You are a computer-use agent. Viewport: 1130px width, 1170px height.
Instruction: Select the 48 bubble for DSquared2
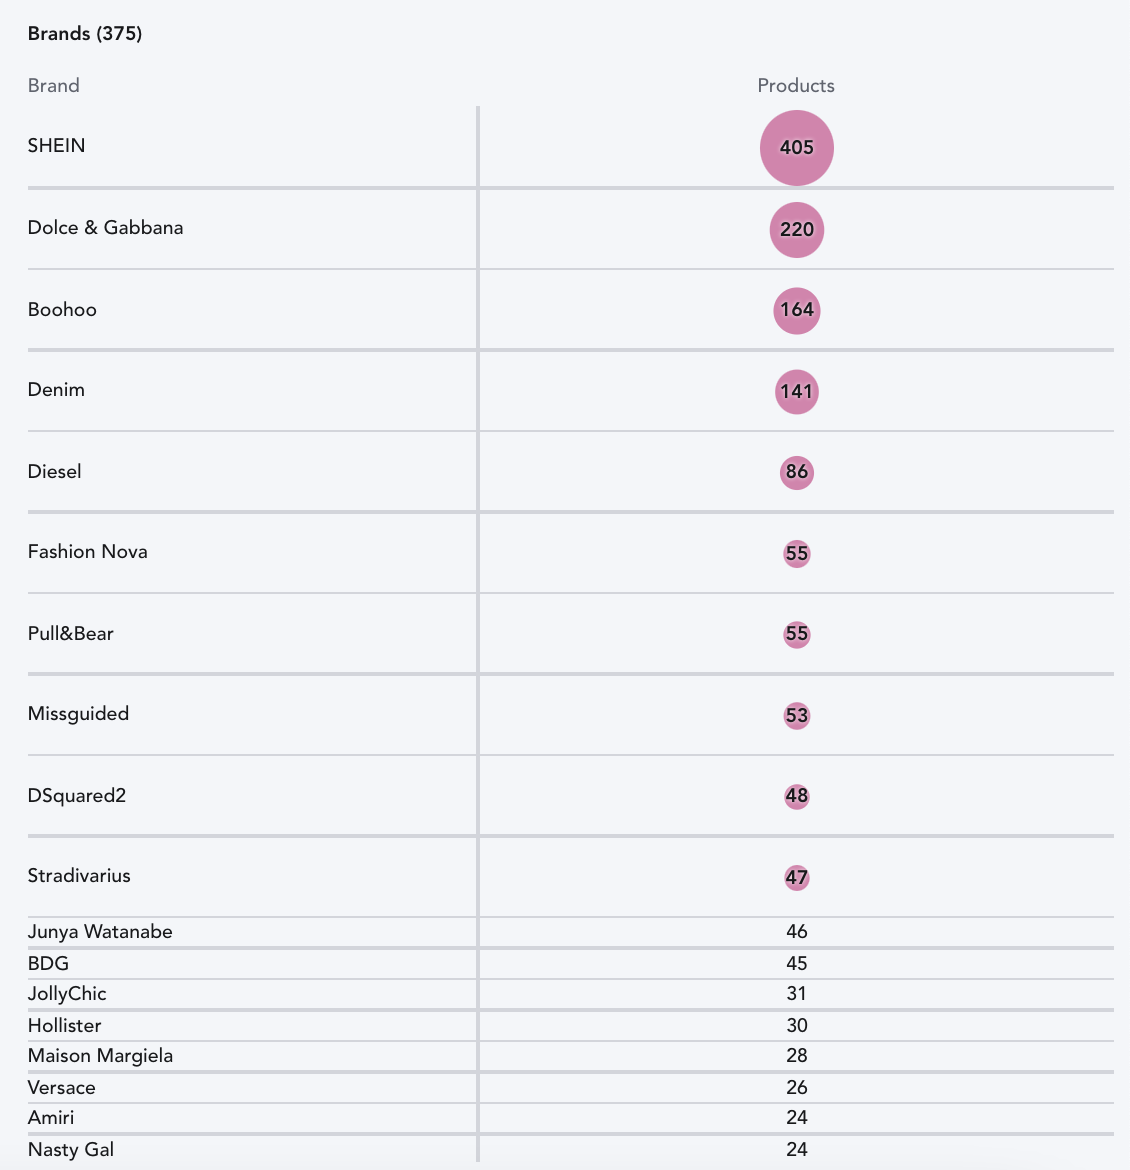796,796
